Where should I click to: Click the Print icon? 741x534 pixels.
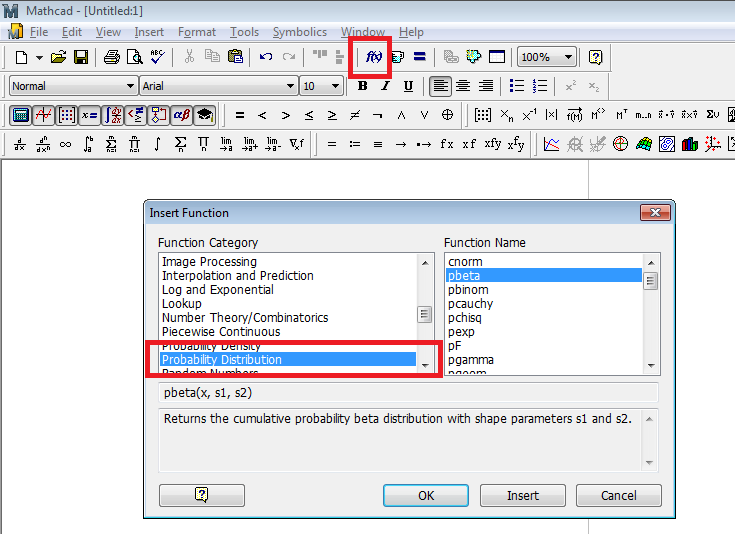(112, 57)
